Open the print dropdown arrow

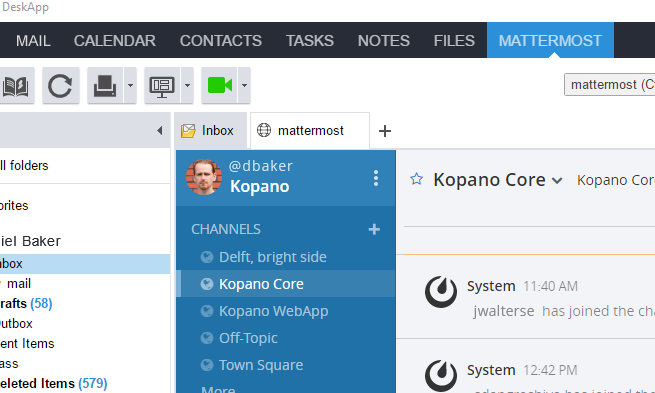point(130,86)
